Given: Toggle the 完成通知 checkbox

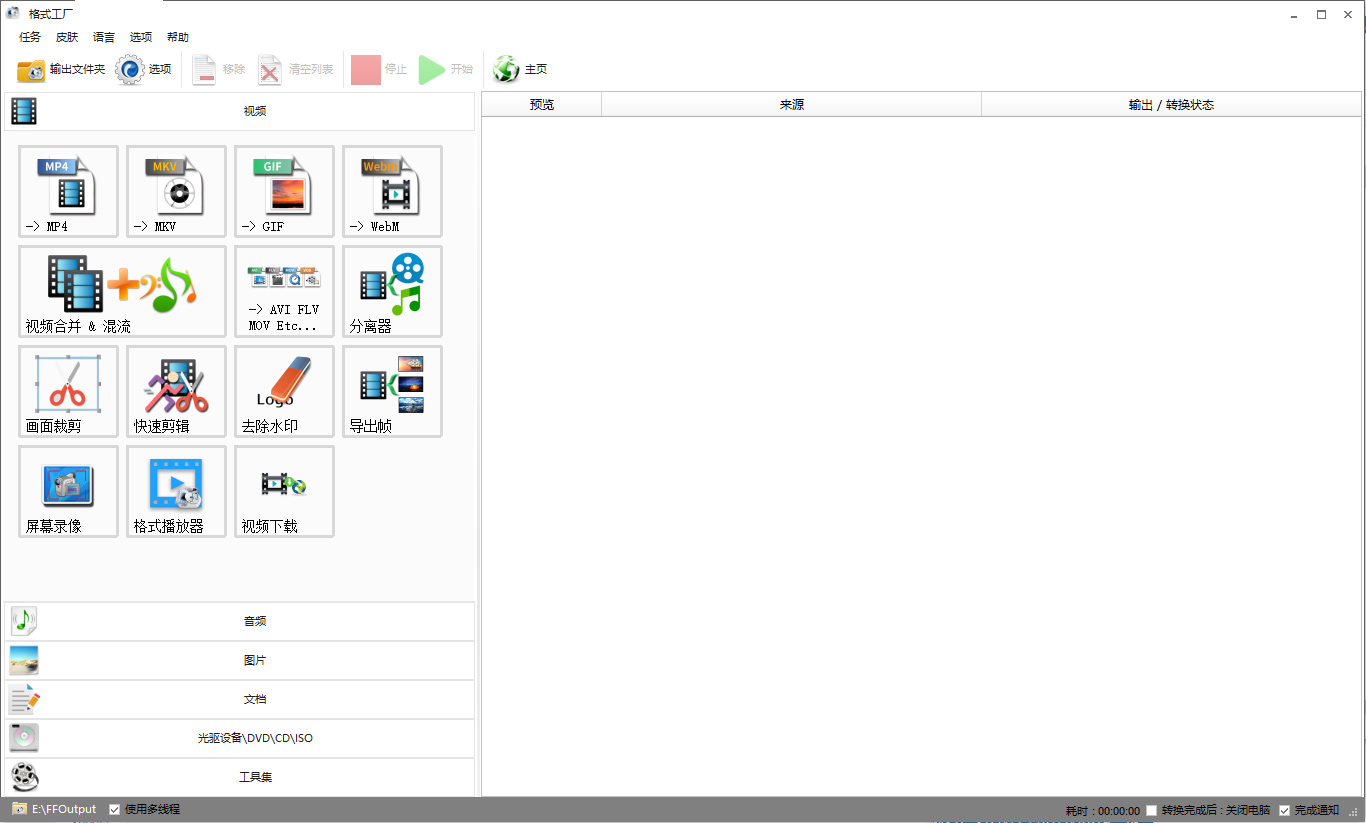Looking at the screenshot, I should 1285,810.
